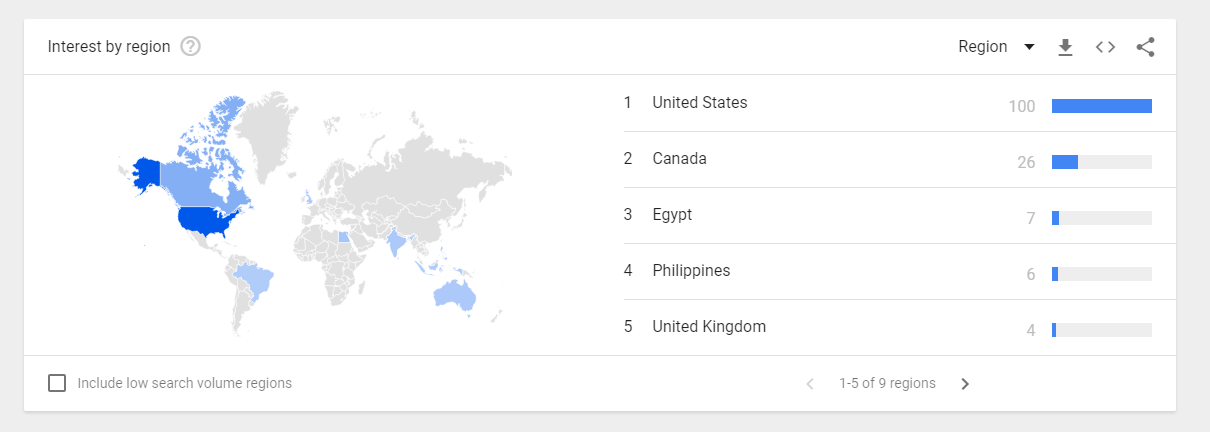This screenshot has width=1210, height=432.
Task: Click Australia on the world map
Action: pos(453,293)
